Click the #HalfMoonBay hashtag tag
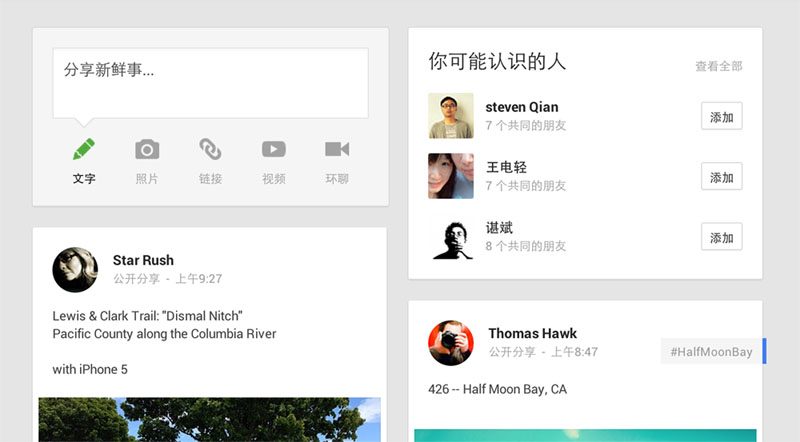This screenshot has width=800, height=442. (x=711, y=352)
